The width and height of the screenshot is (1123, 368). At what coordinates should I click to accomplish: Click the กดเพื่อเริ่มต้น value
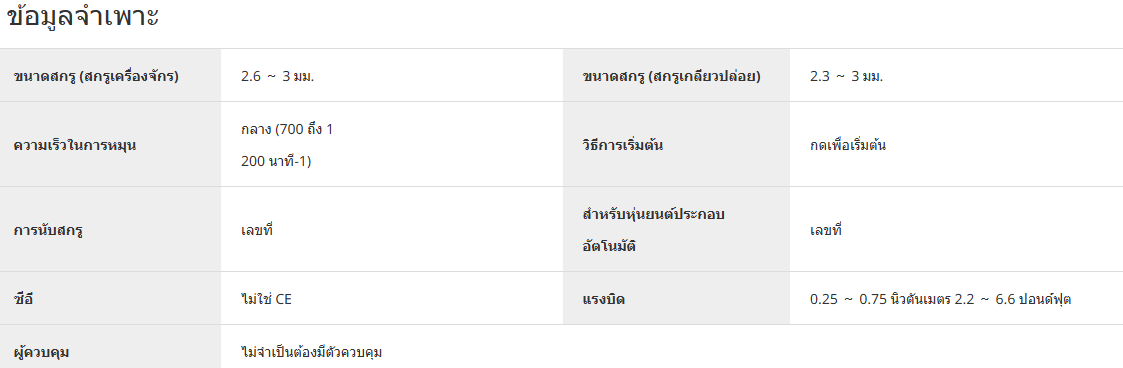coord(848,145)
